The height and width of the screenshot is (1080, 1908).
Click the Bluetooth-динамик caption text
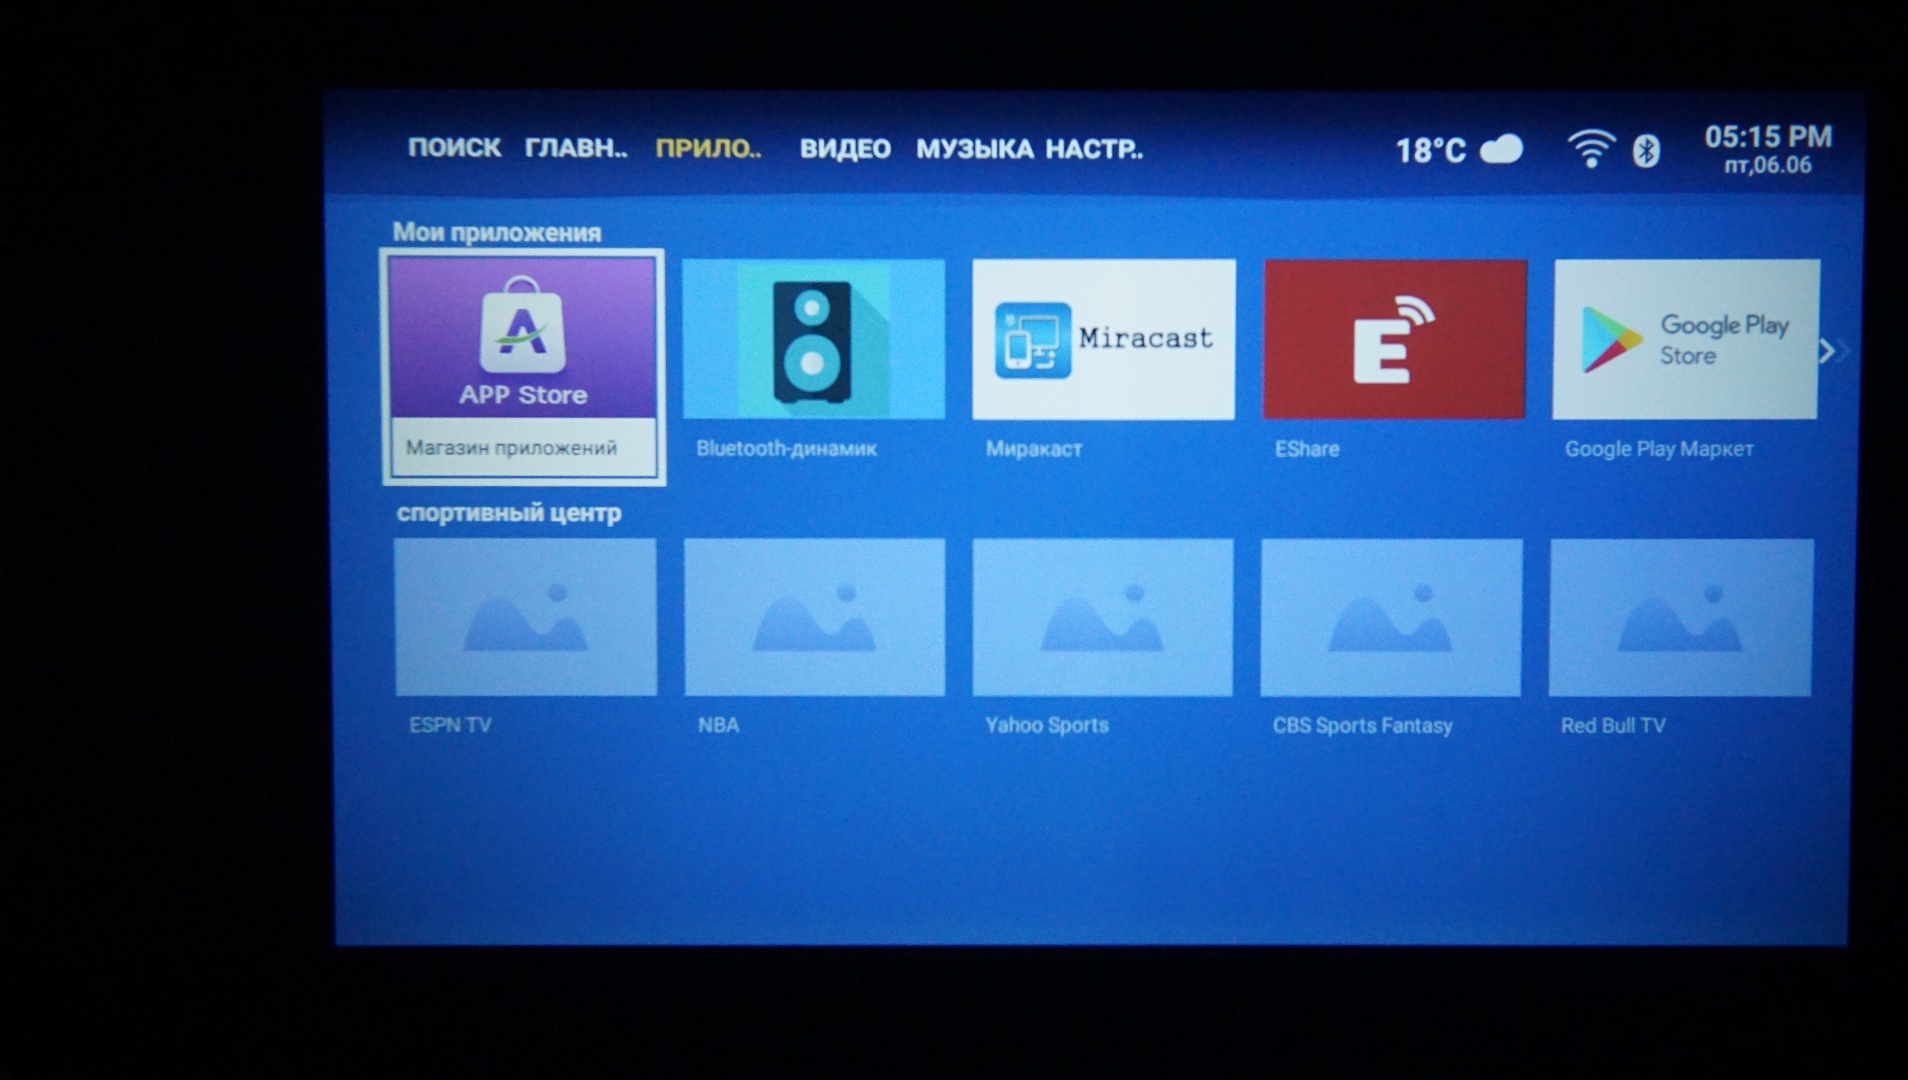coord(786,448)
